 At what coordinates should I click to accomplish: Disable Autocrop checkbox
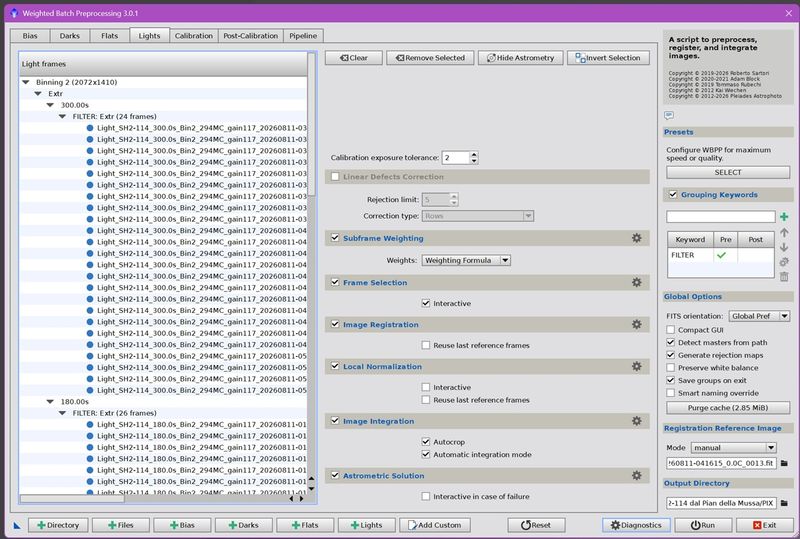tap(426, 442)
